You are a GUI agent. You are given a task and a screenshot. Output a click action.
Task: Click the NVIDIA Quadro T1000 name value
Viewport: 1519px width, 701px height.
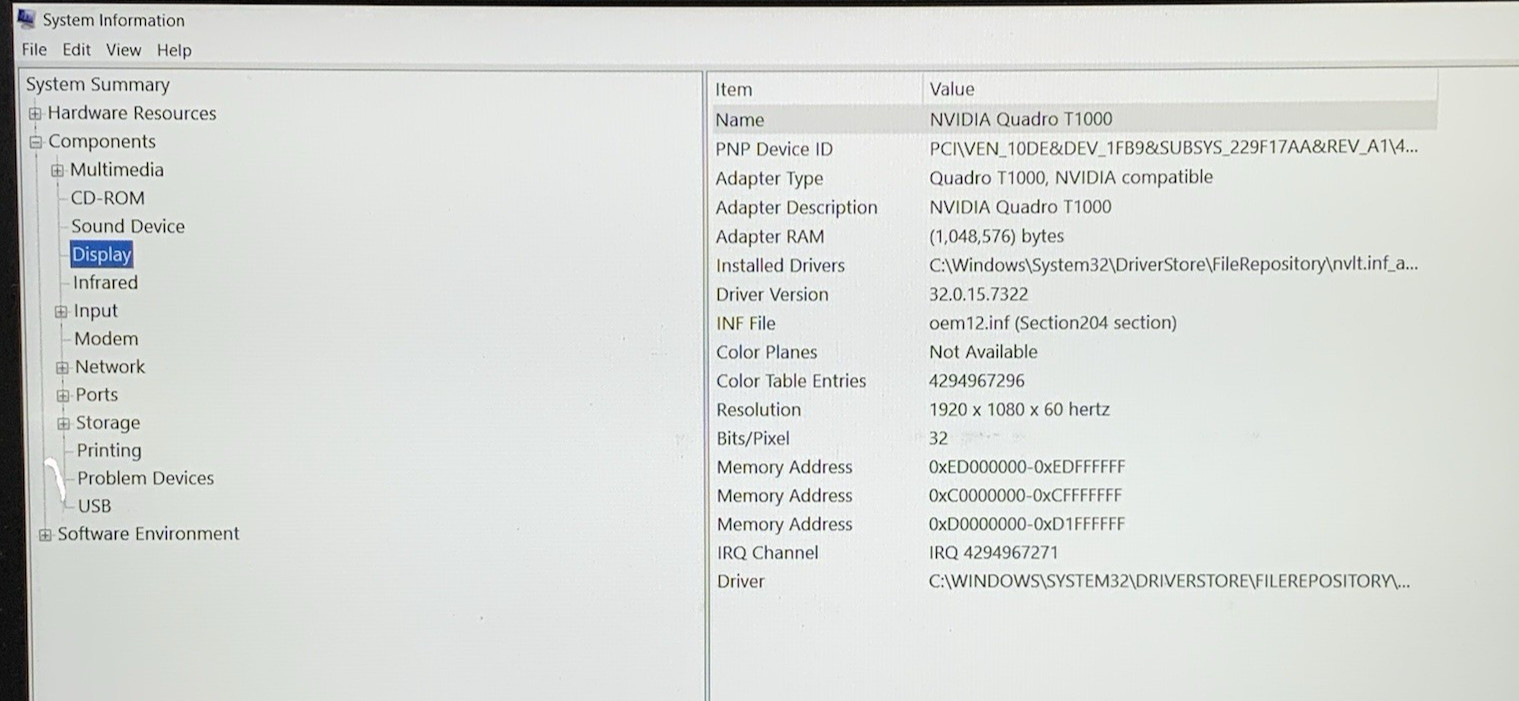point(1020,119)
